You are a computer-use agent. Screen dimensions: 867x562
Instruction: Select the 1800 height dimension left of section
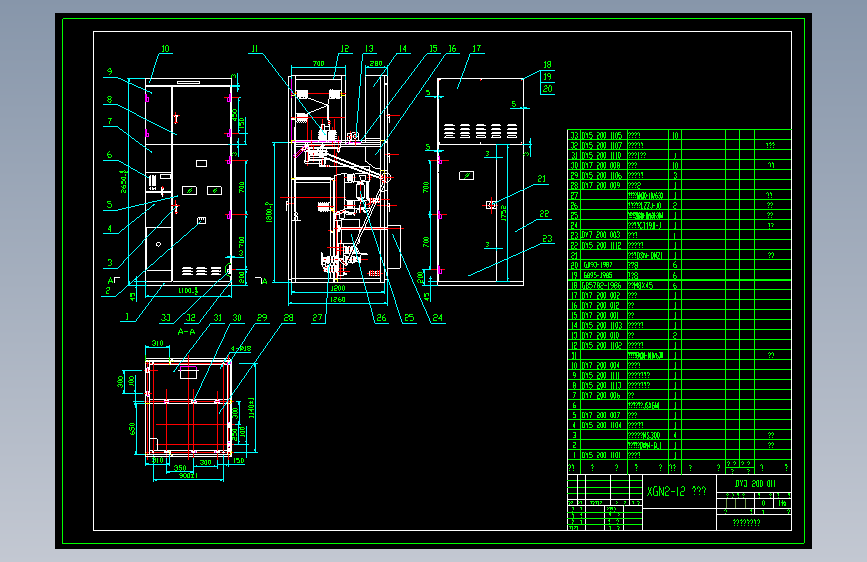click(269, 212)
